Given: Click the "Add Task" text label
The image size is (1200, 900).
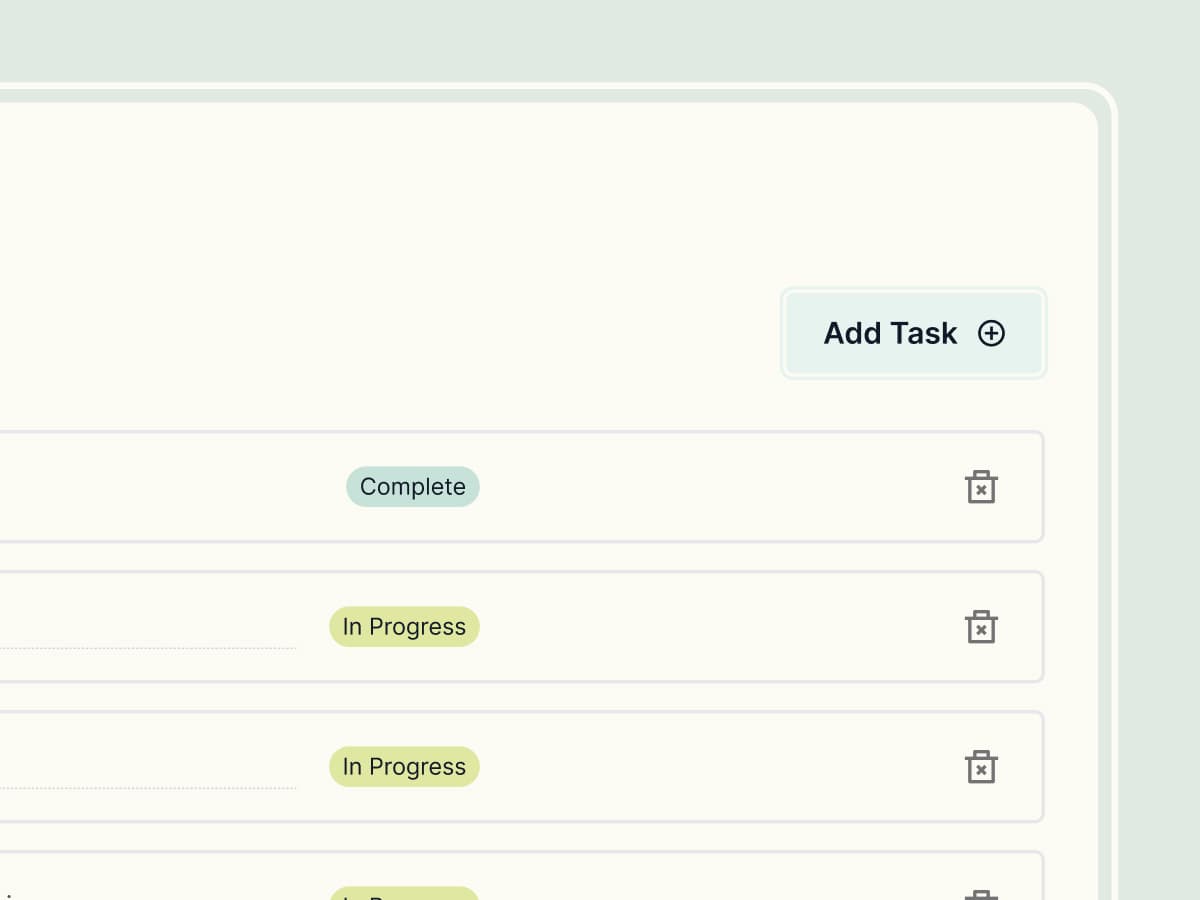Looking at the screenshot, I should click(890, 333).
